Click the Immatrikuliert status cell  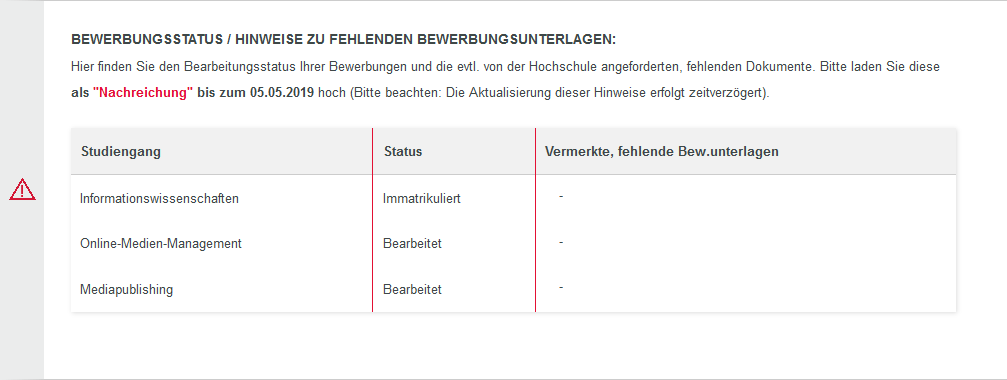point(421,199)
